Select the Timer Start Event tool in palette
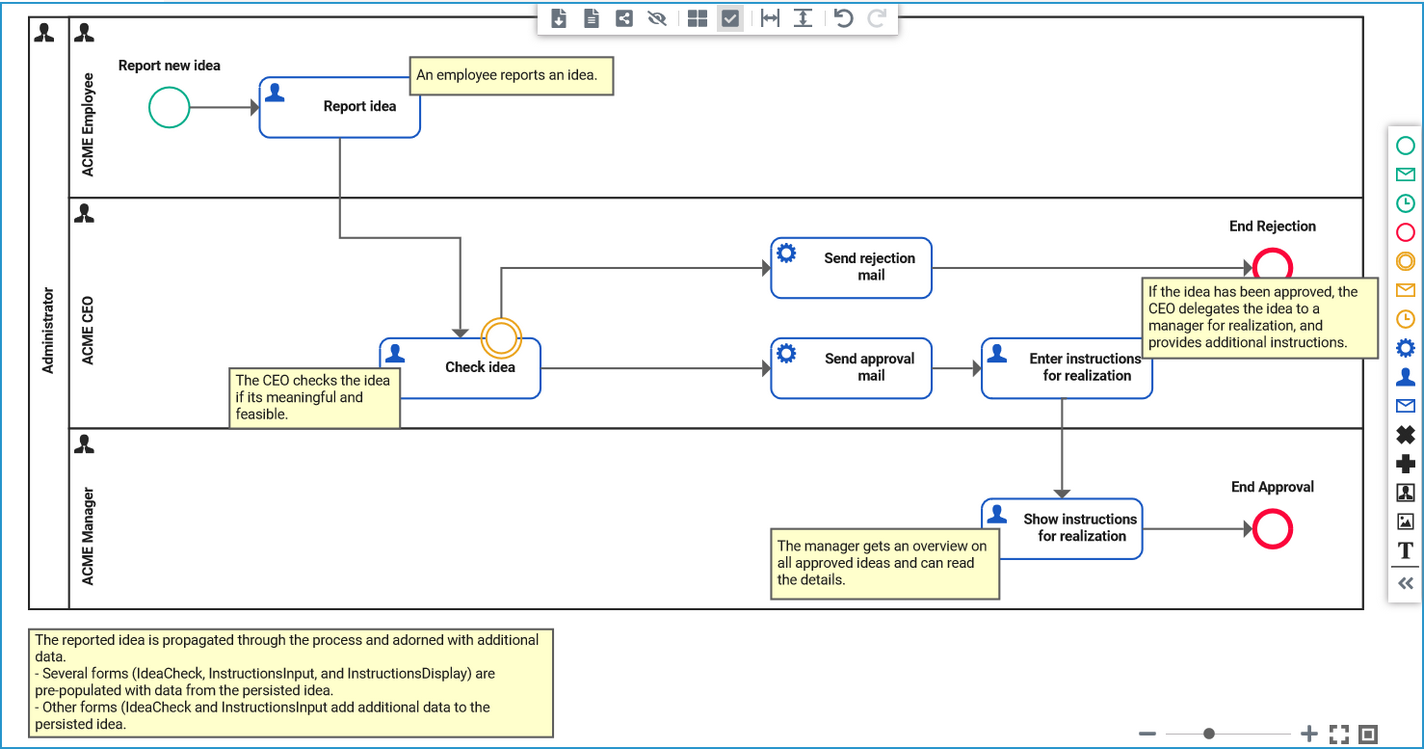 pyautogui.click(x=1404, y=203)
